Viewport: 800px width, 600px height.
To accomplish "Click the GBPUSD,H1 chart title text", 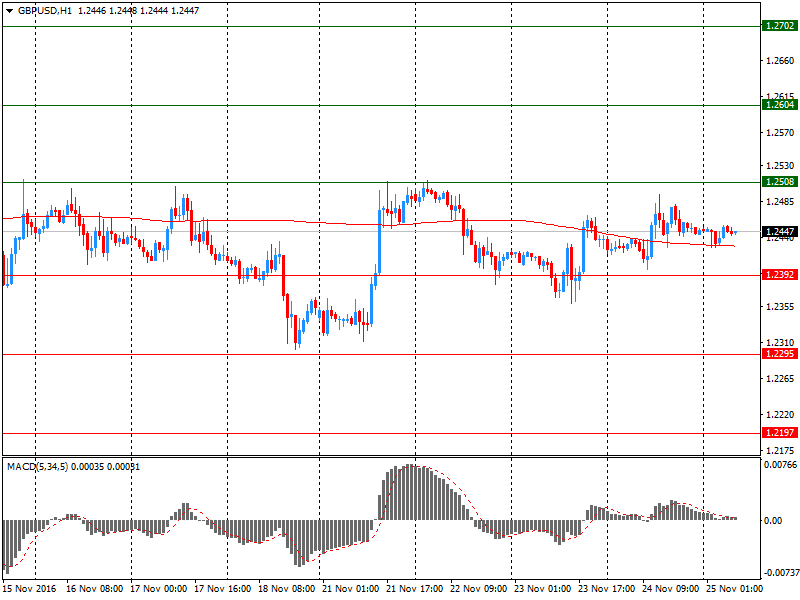I will [x=45, y=11].
